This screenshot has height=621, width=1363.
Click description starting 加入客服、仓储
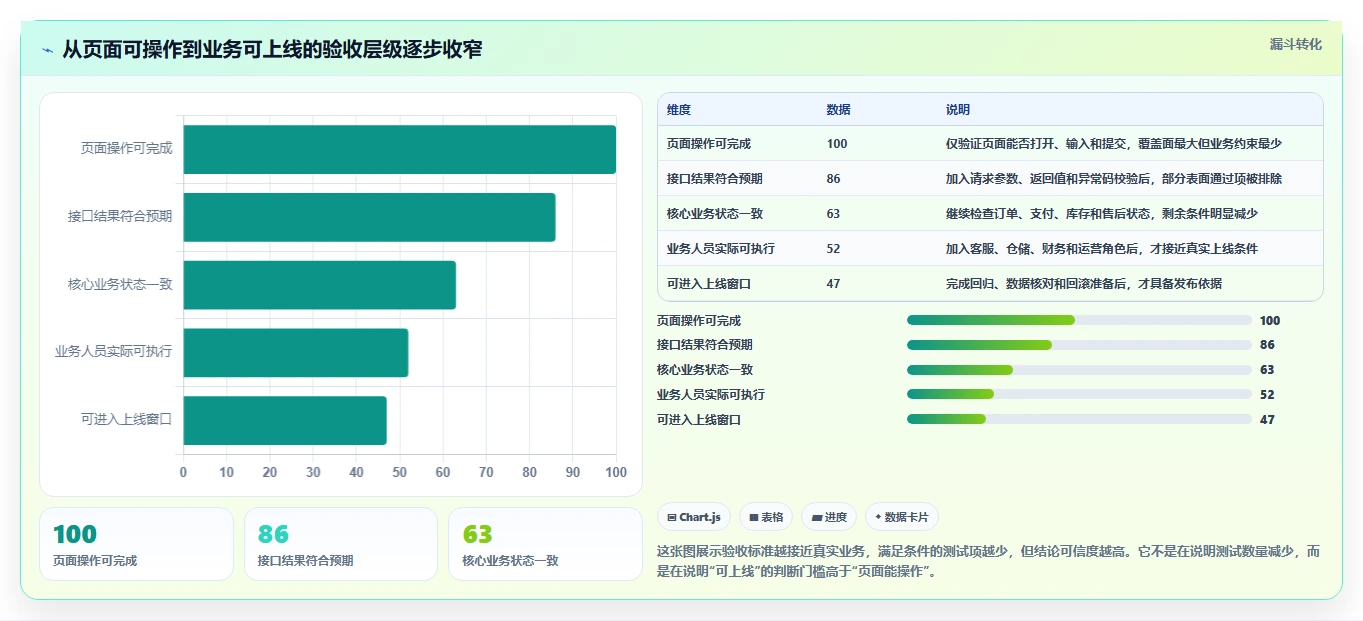[1102, 249]
